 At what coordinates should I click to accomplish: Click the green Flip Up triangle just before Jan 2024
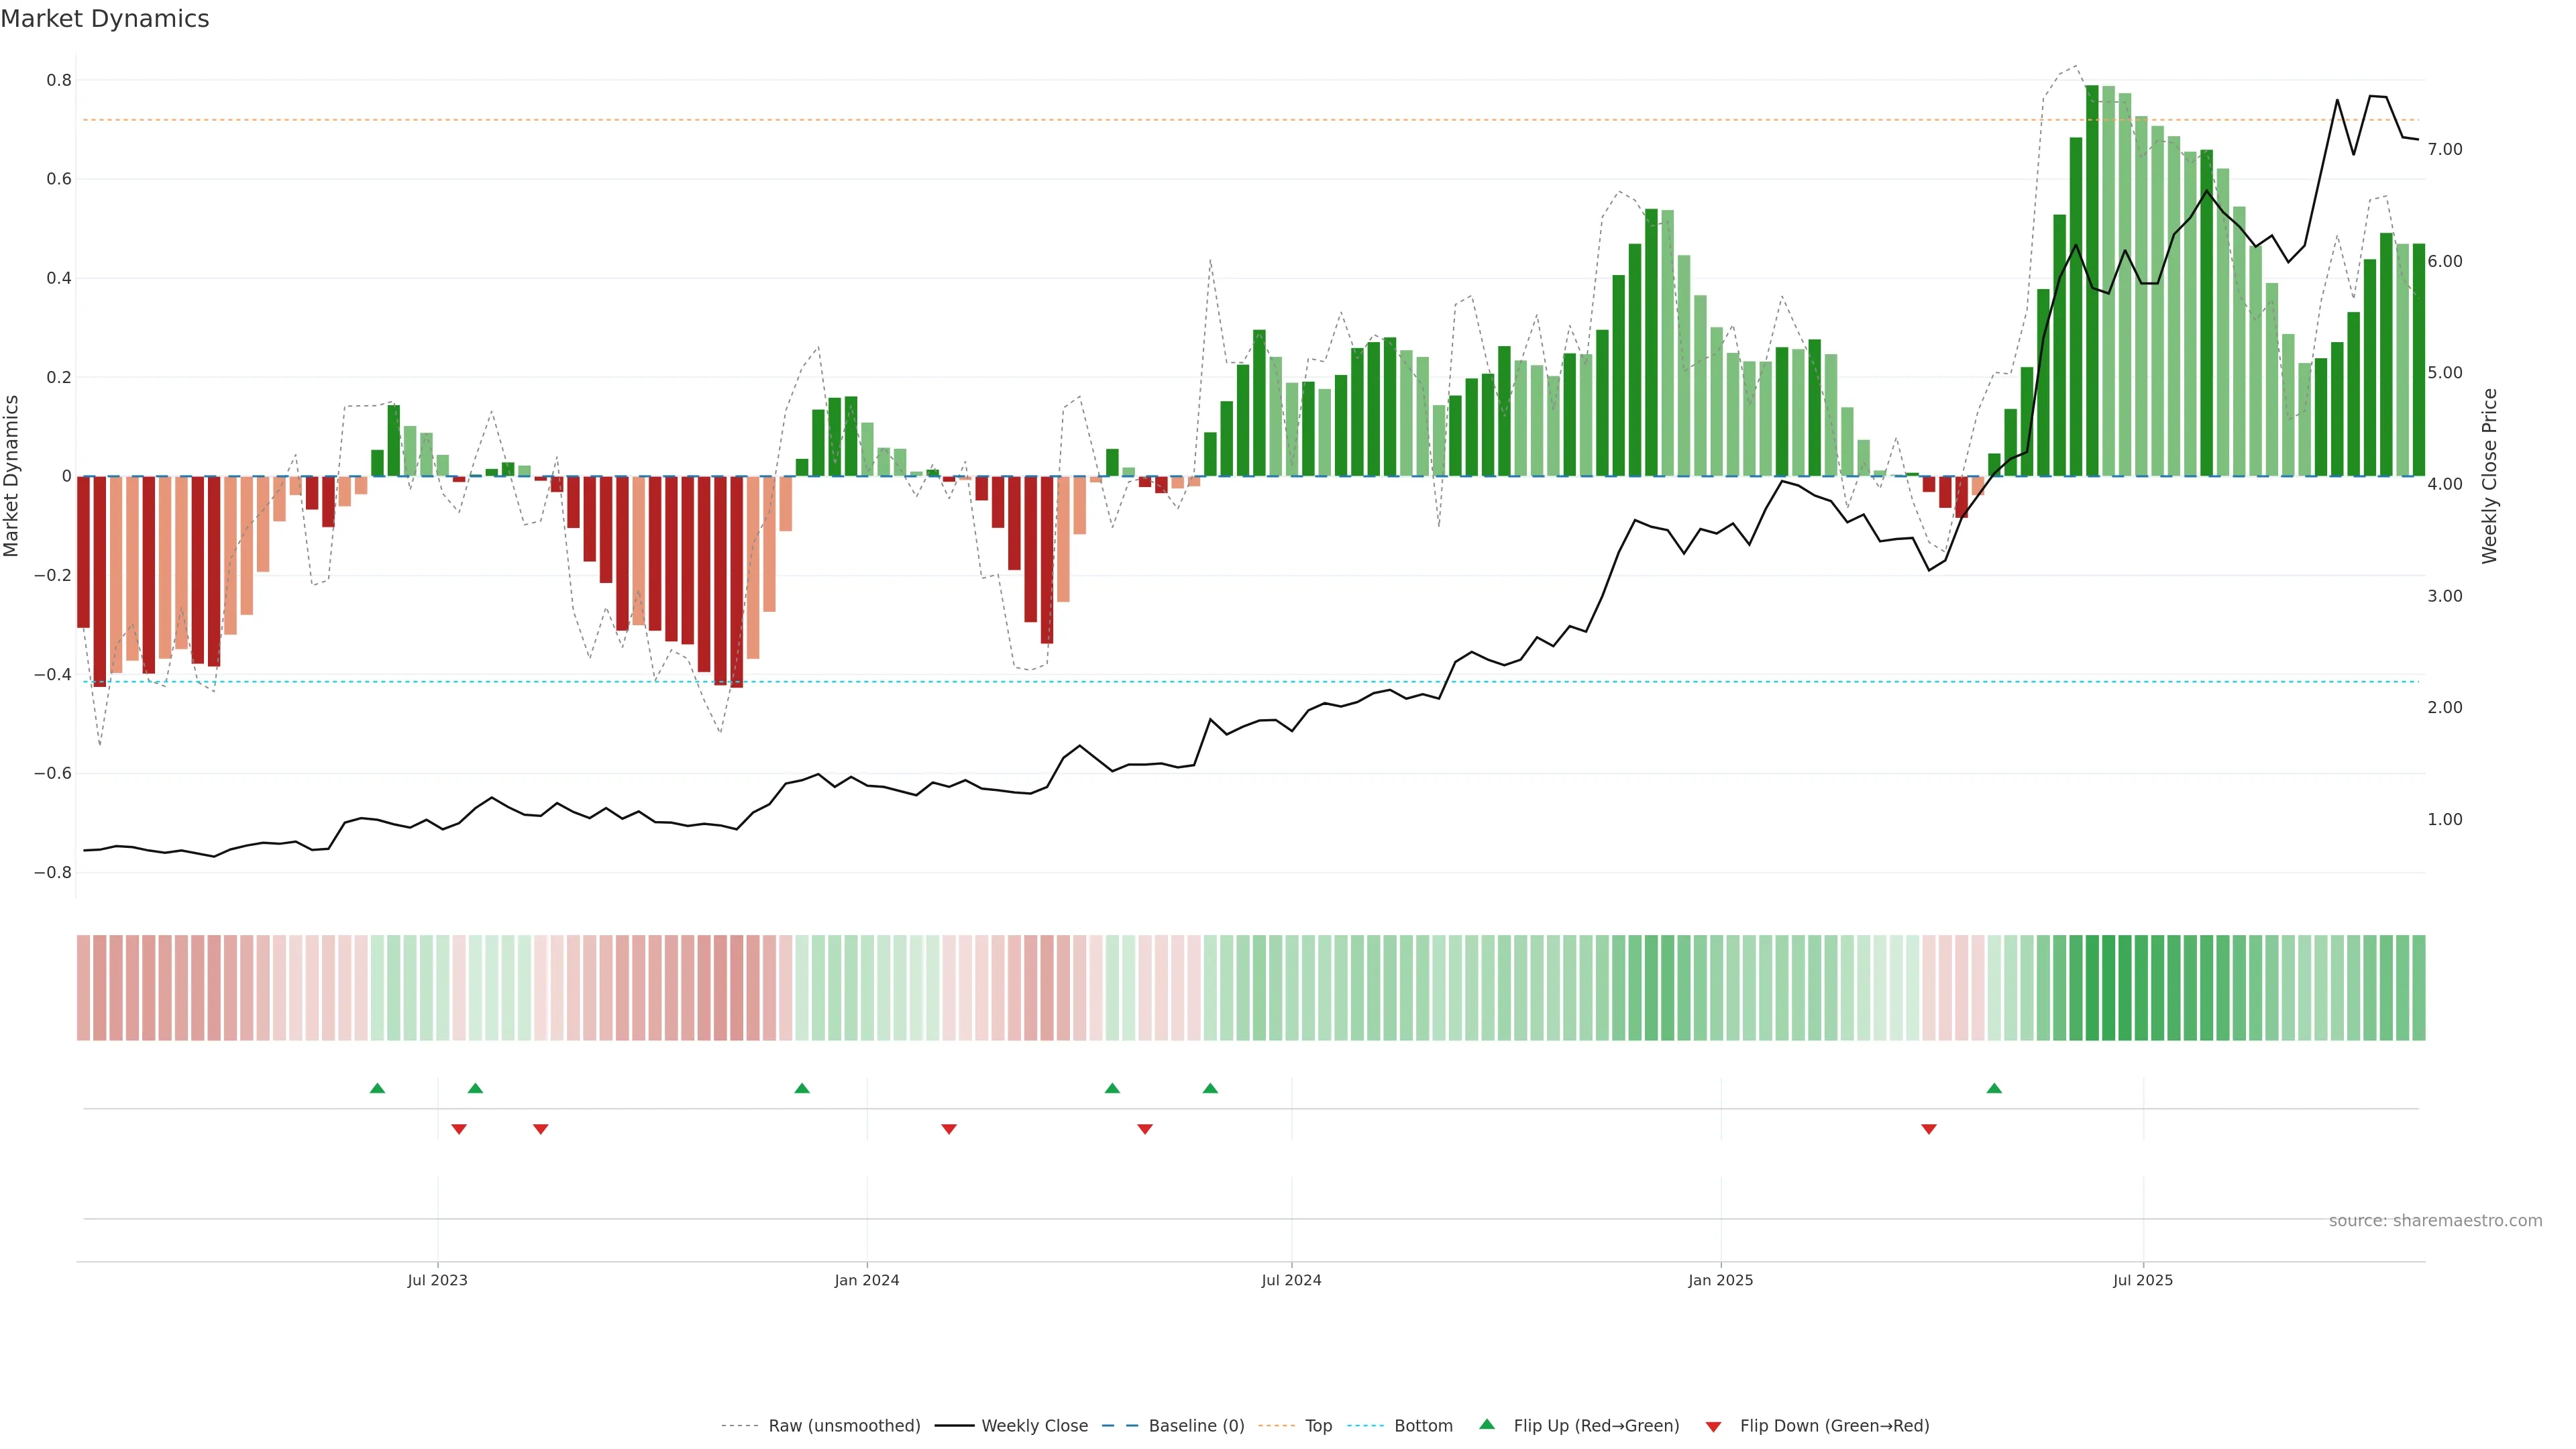coord(802,1088)
